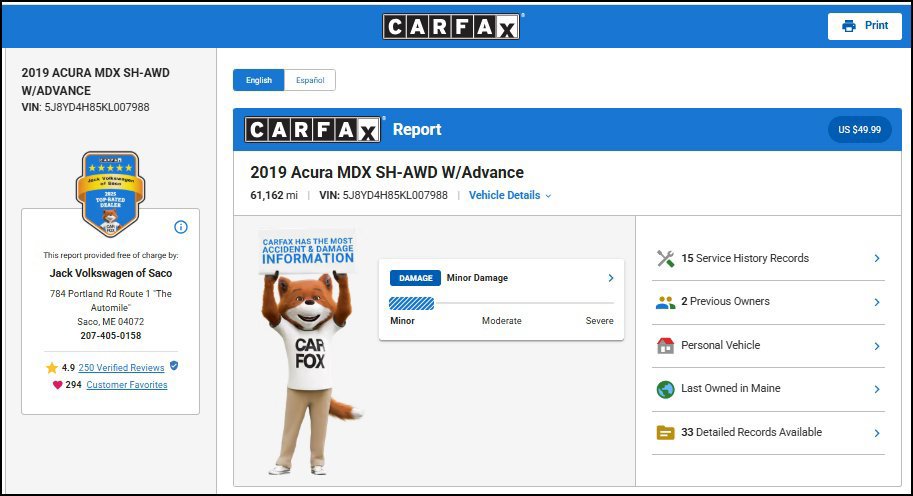Click the Accident & Damage Information sign
The image size is (913, 496).
[307, 250]
